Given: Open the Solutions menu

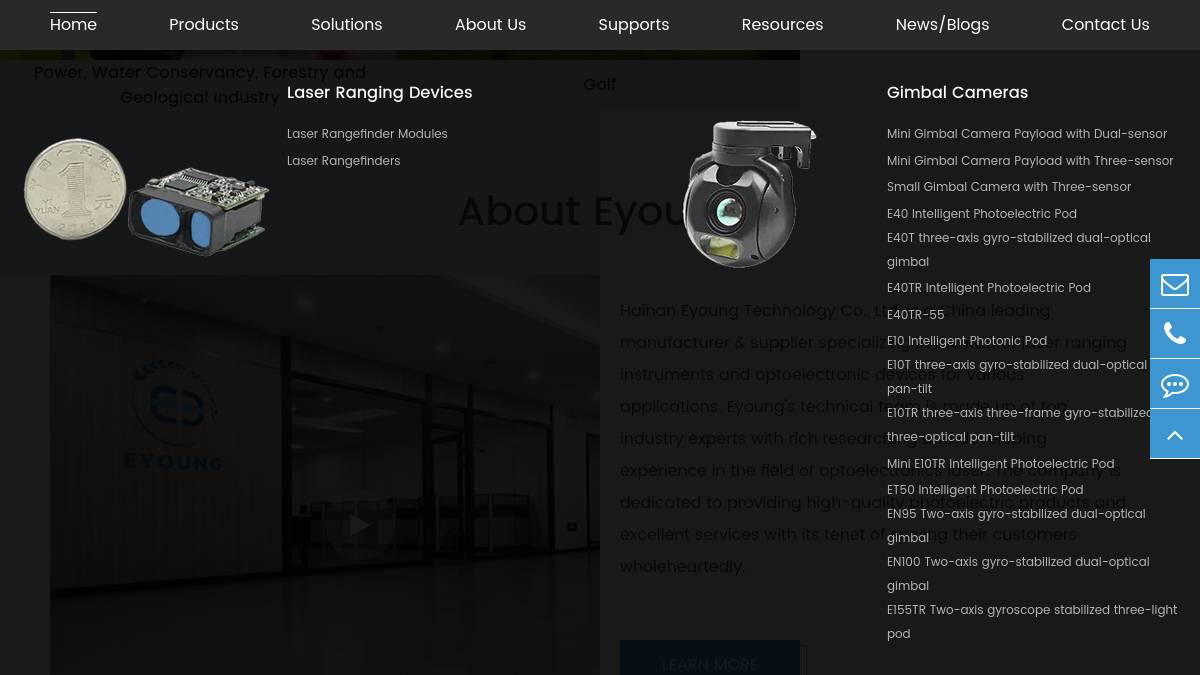Looking at the screenshot, I should pos(346,25).
